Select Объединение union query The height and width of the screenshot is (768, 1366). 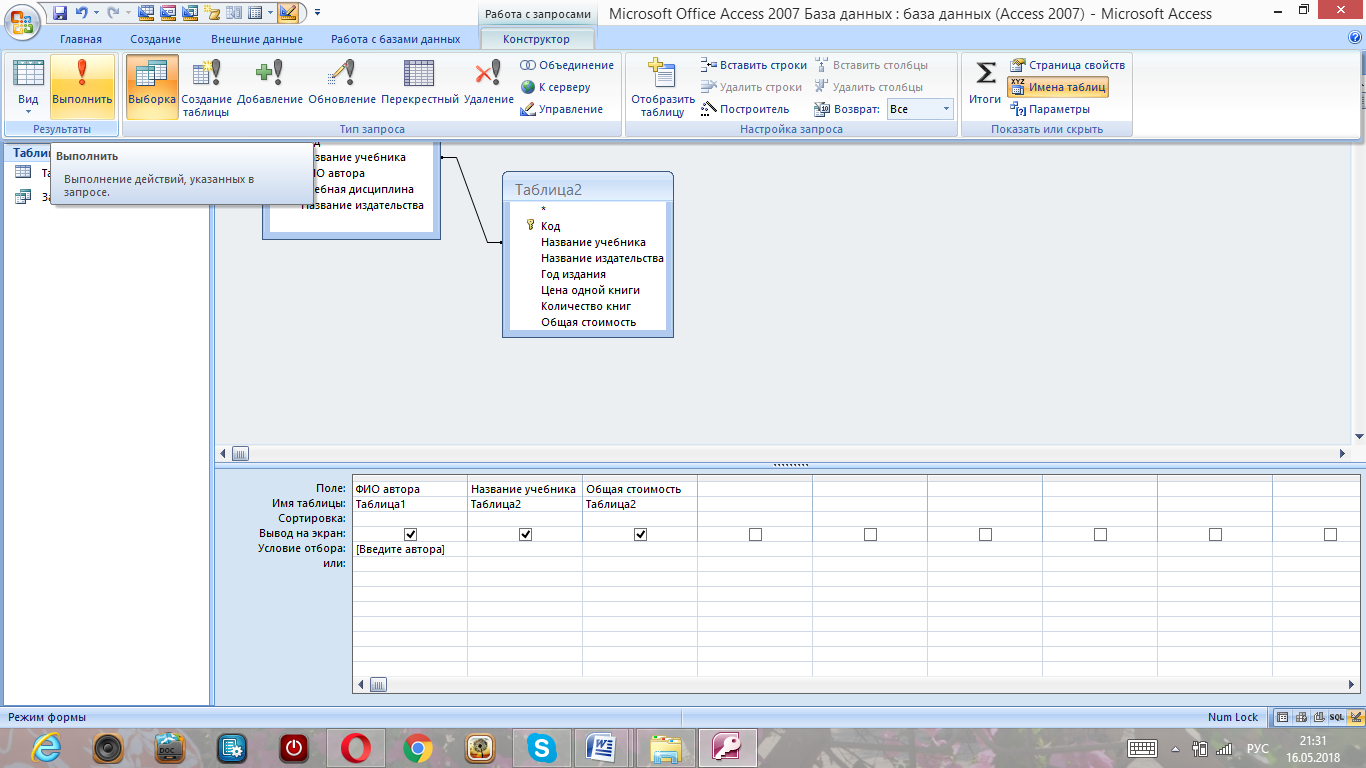pyautogui.click(x=567, y=65)
